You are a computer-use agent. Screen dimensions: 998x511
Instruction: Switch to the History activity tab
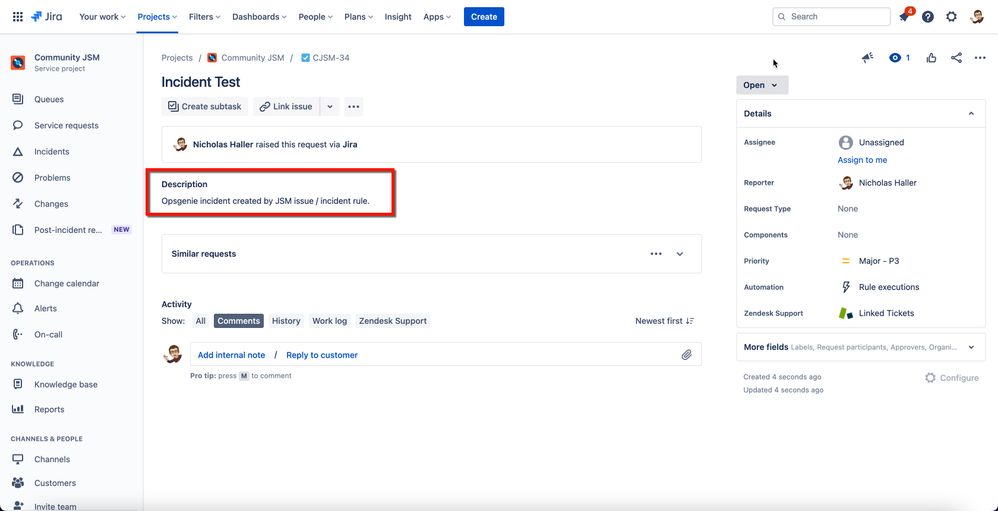286,321
